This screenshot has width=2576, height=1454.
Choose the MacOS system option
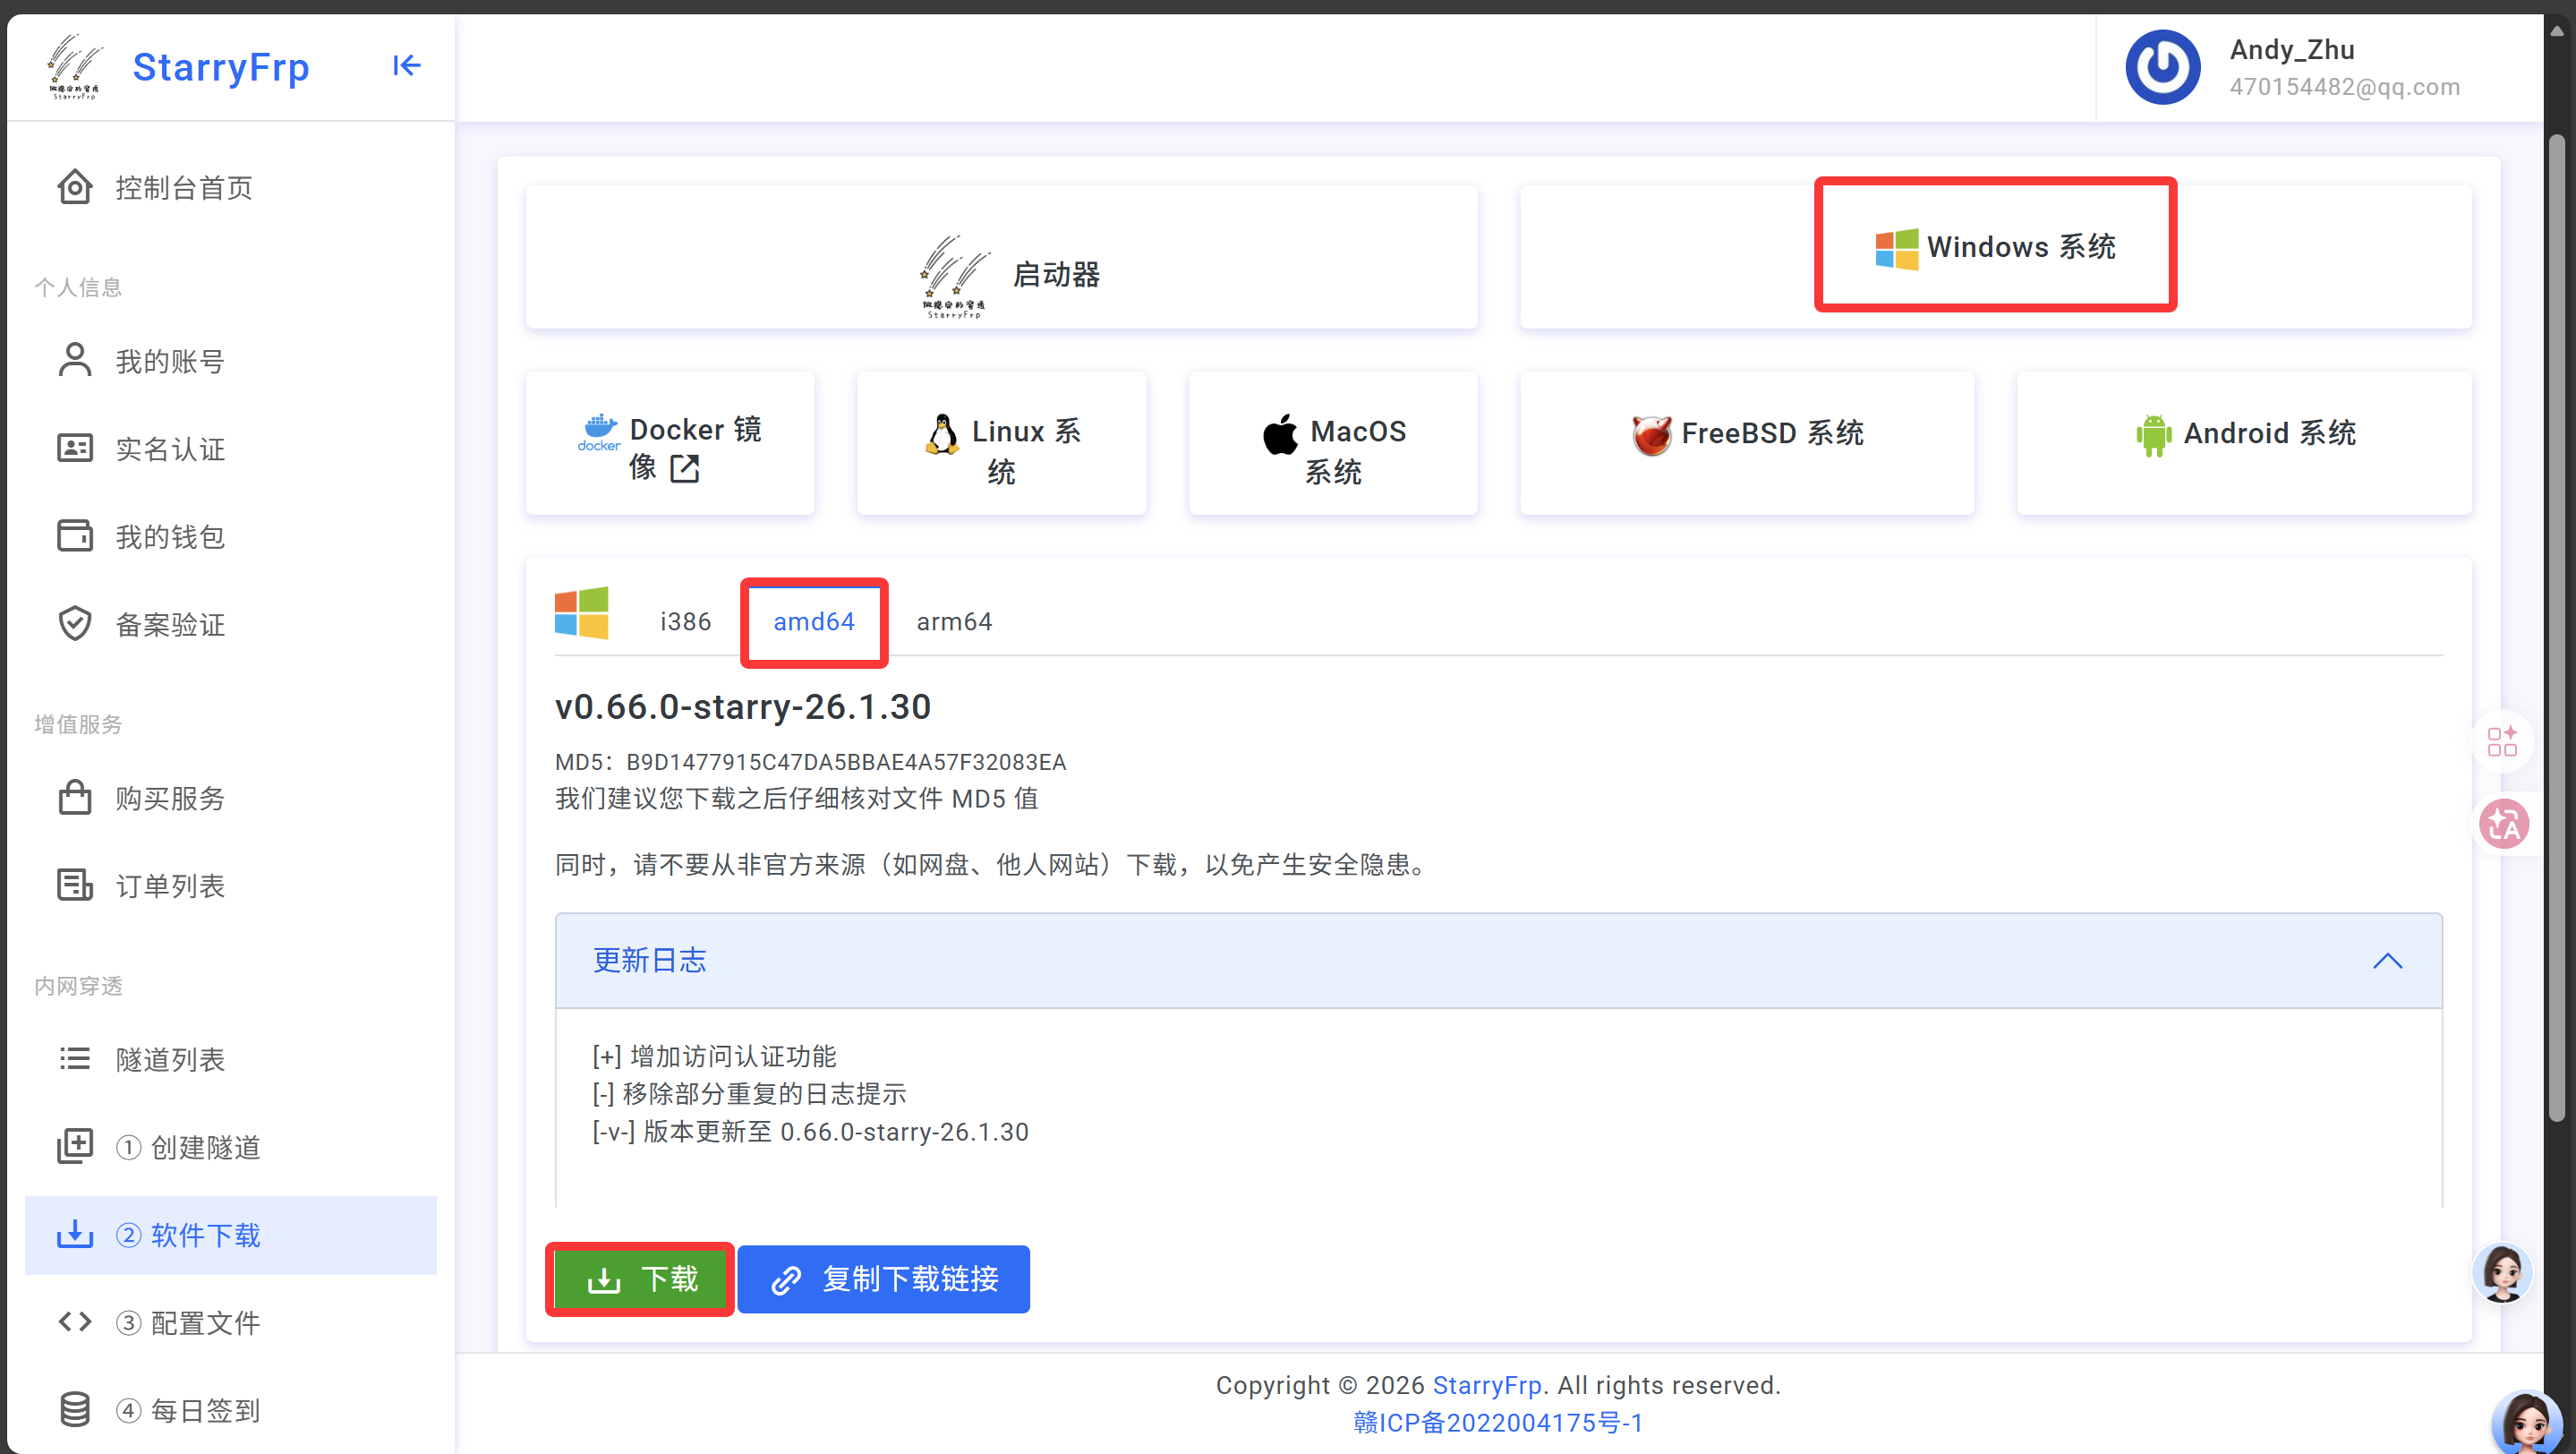1332,445
